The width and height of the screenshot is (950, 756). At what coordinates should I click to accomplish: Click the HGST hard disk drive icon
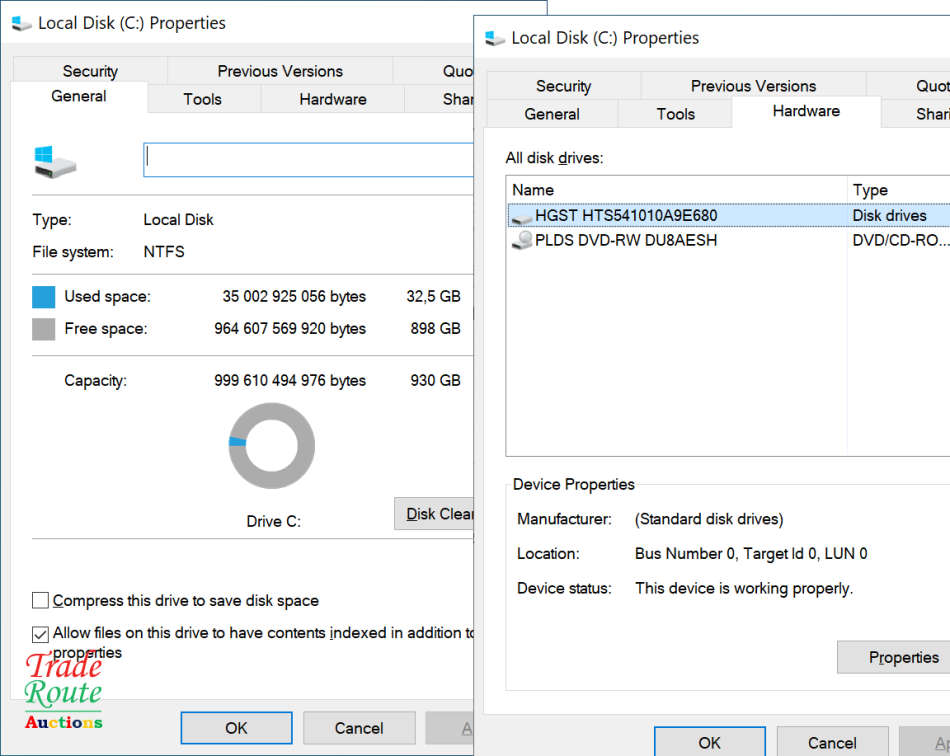coord(522,216)
